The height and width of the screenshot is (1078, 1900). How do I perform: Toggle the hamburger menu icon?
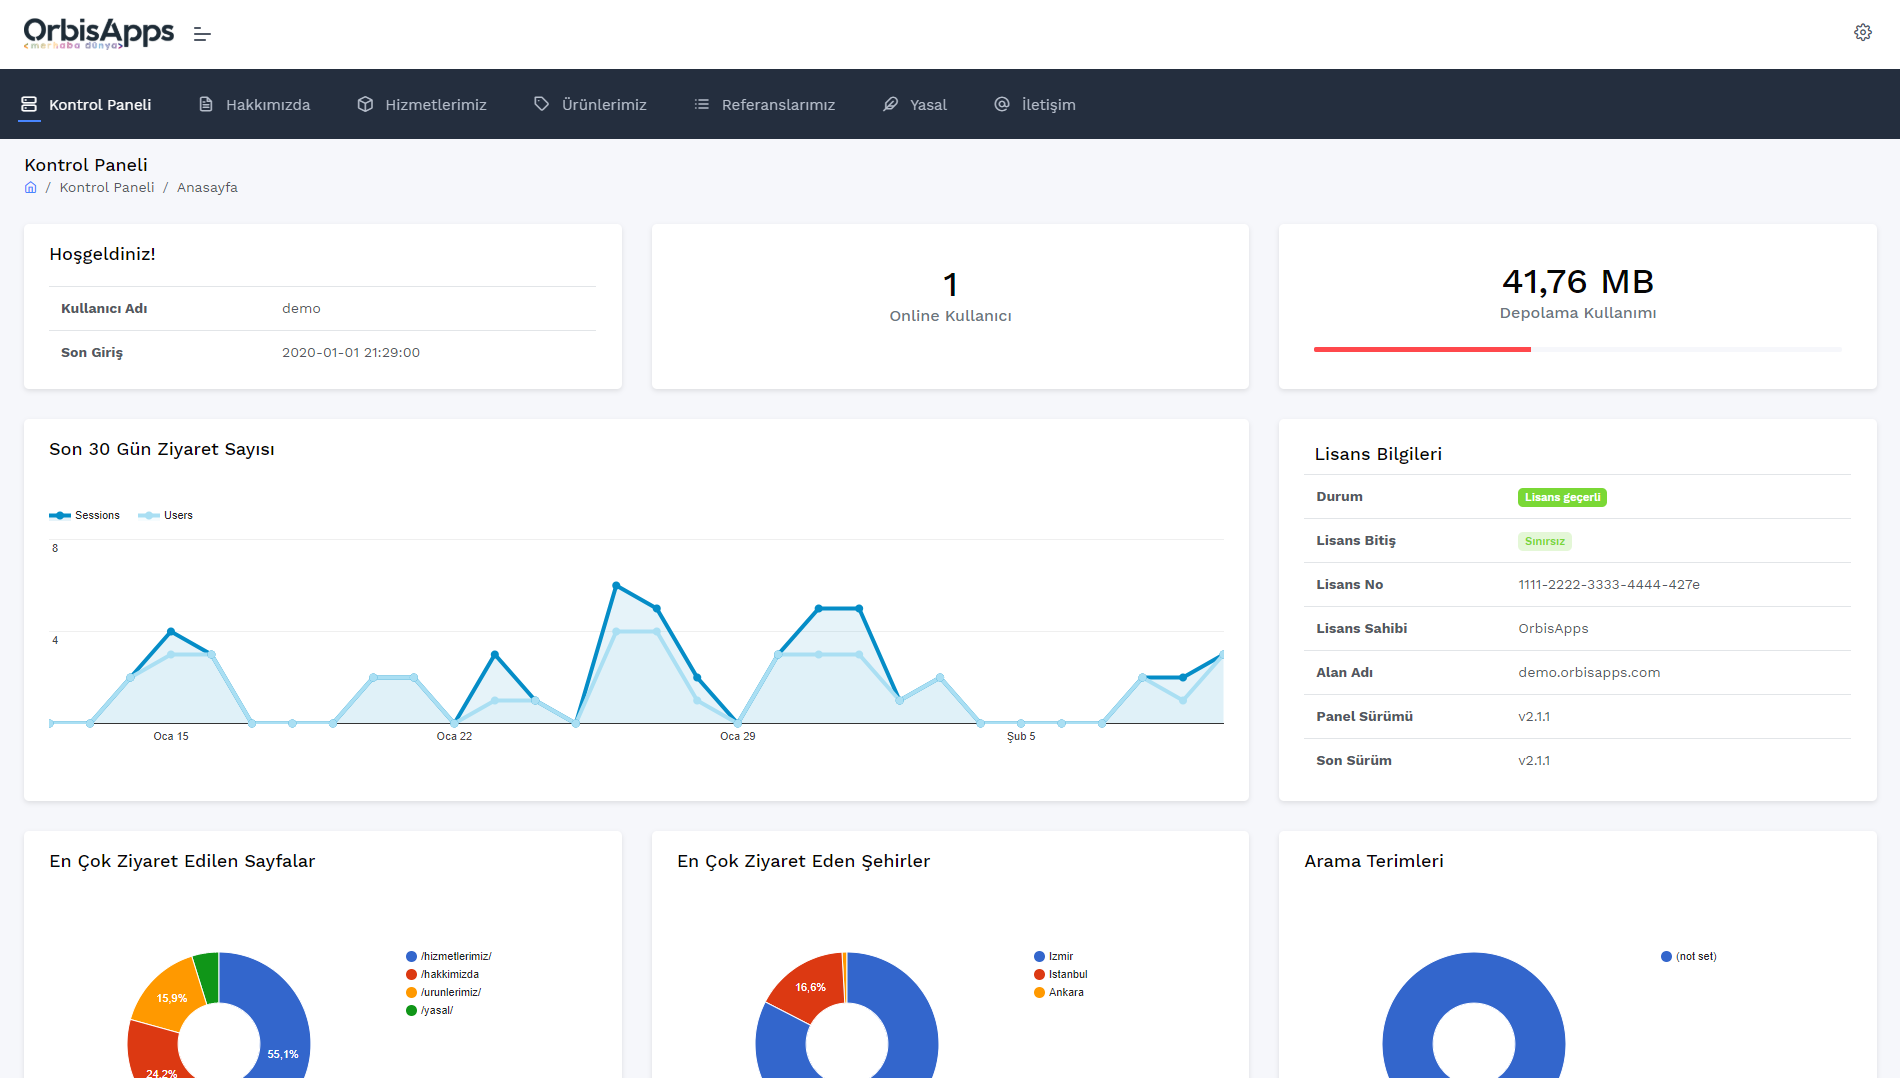point(202,34)
